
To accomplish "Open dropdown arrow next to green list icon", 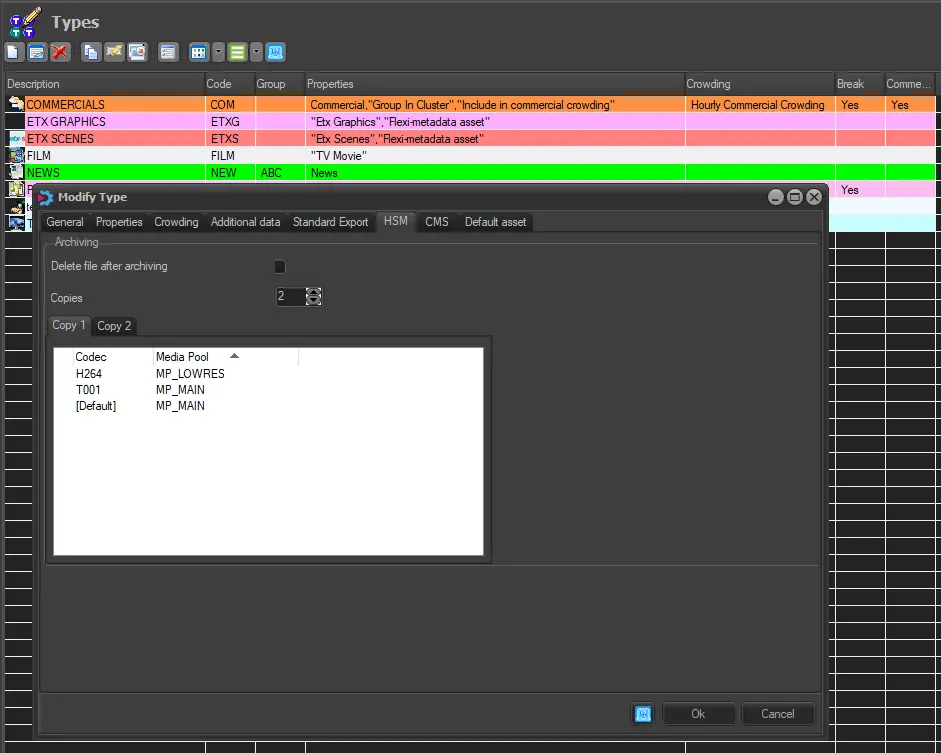I will click(256, 52).
